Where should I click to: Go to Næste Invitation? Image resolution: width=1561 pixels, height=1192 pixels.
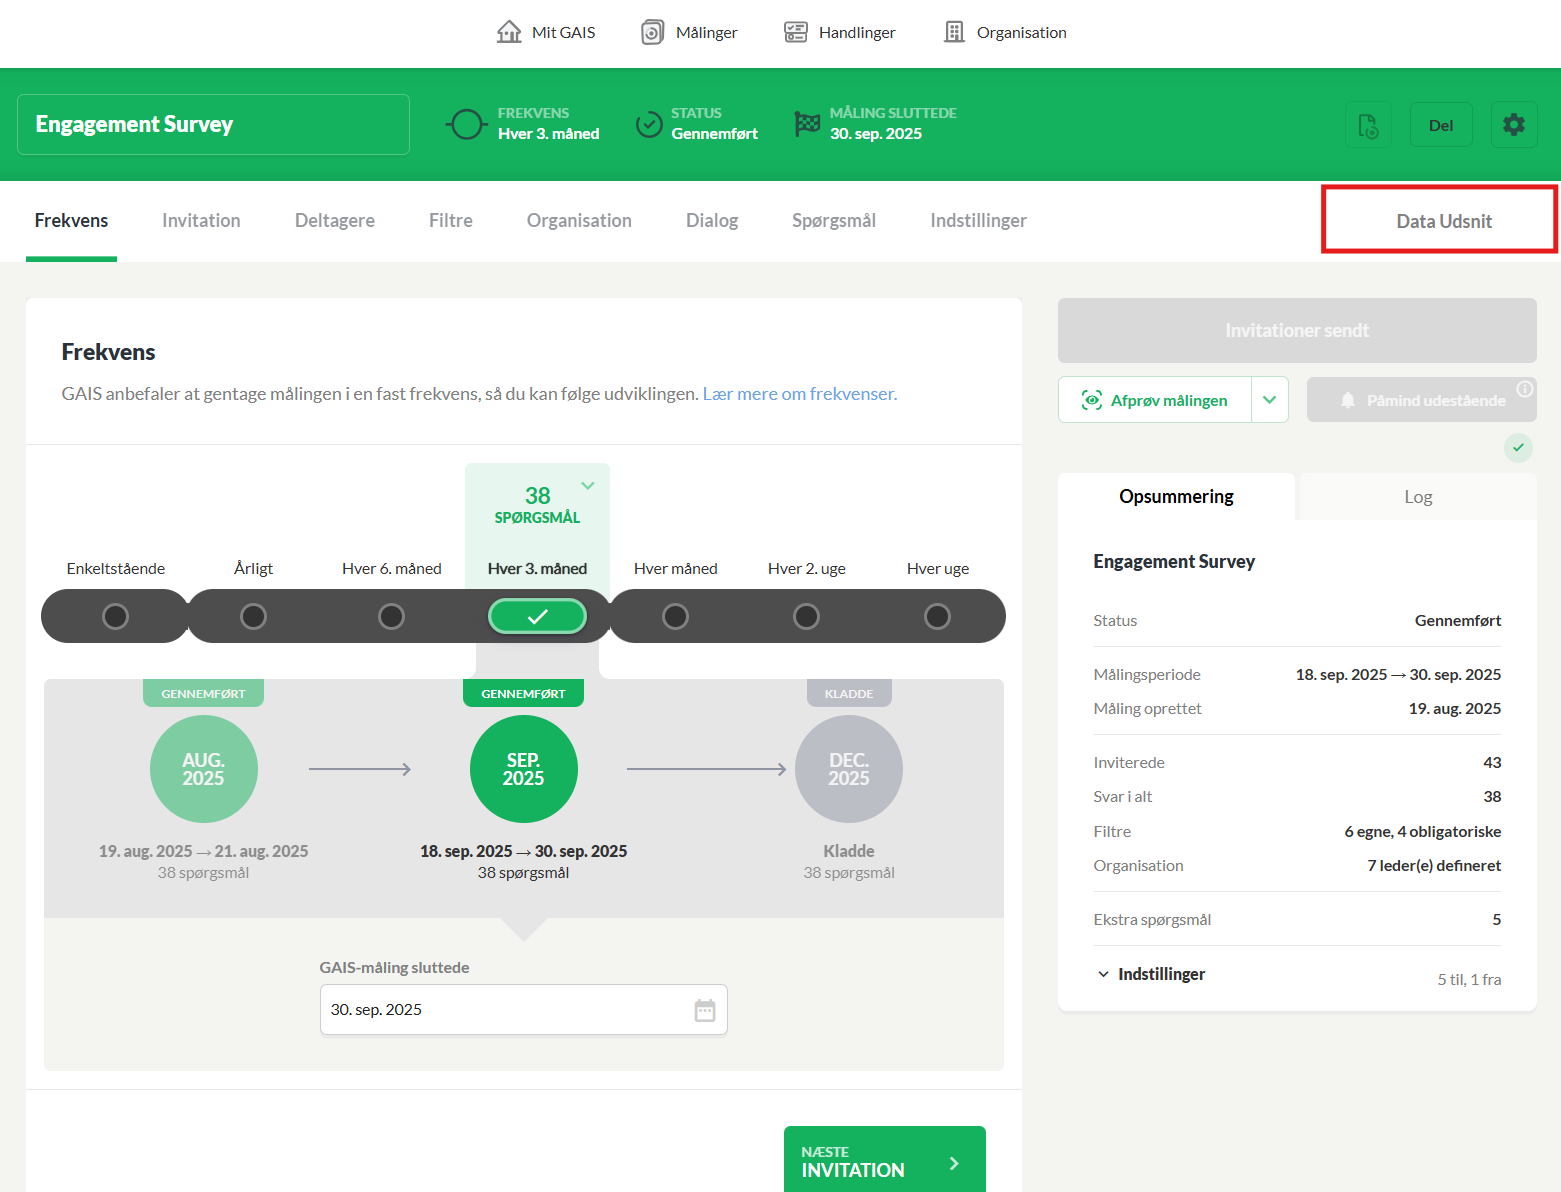(x=884, y=1160)
